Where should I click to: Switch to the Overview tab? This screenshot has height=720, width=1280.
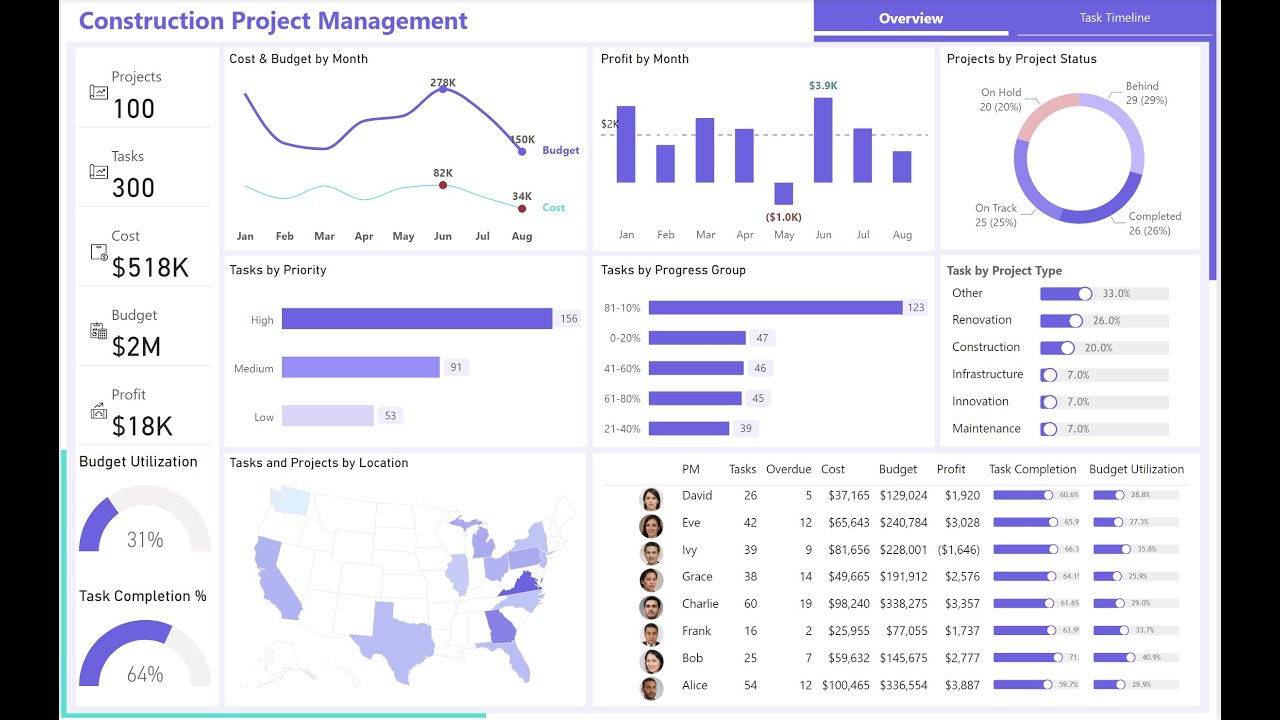[x=911, y=18]
